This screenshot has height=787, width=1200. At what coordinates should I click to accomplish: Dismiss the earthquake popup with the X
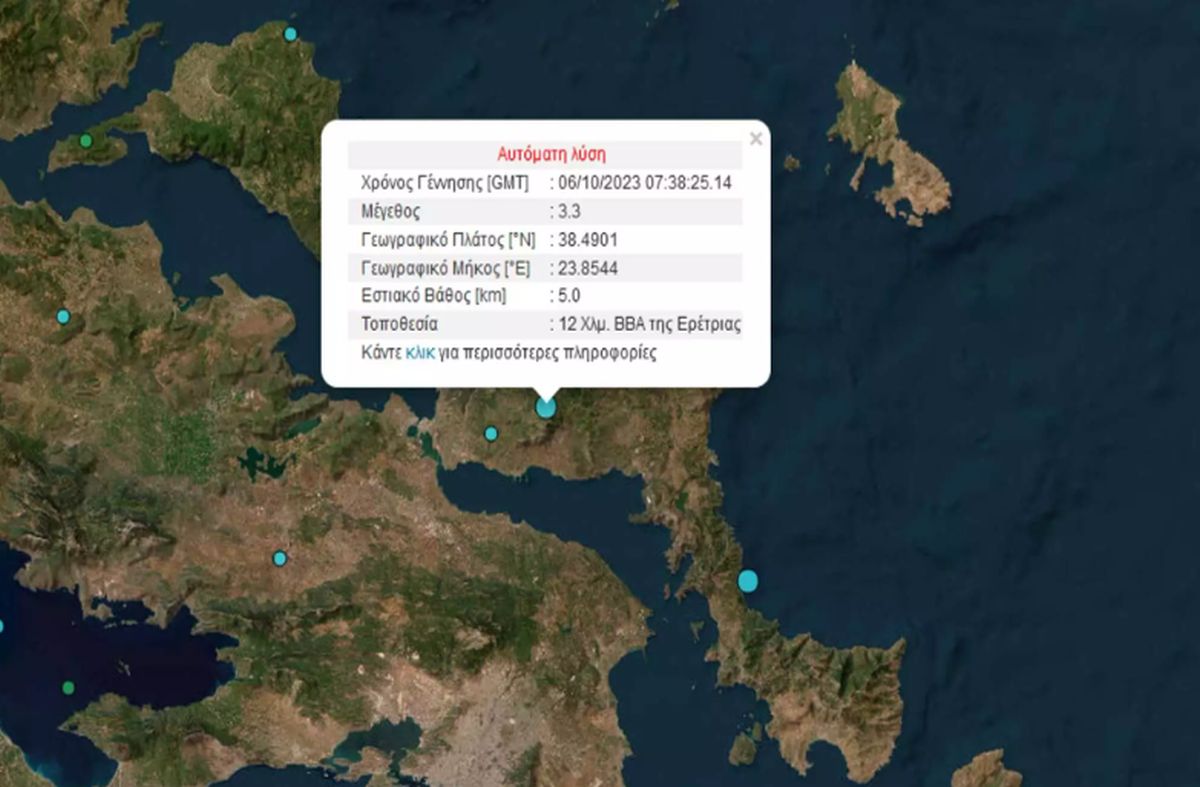755,138
